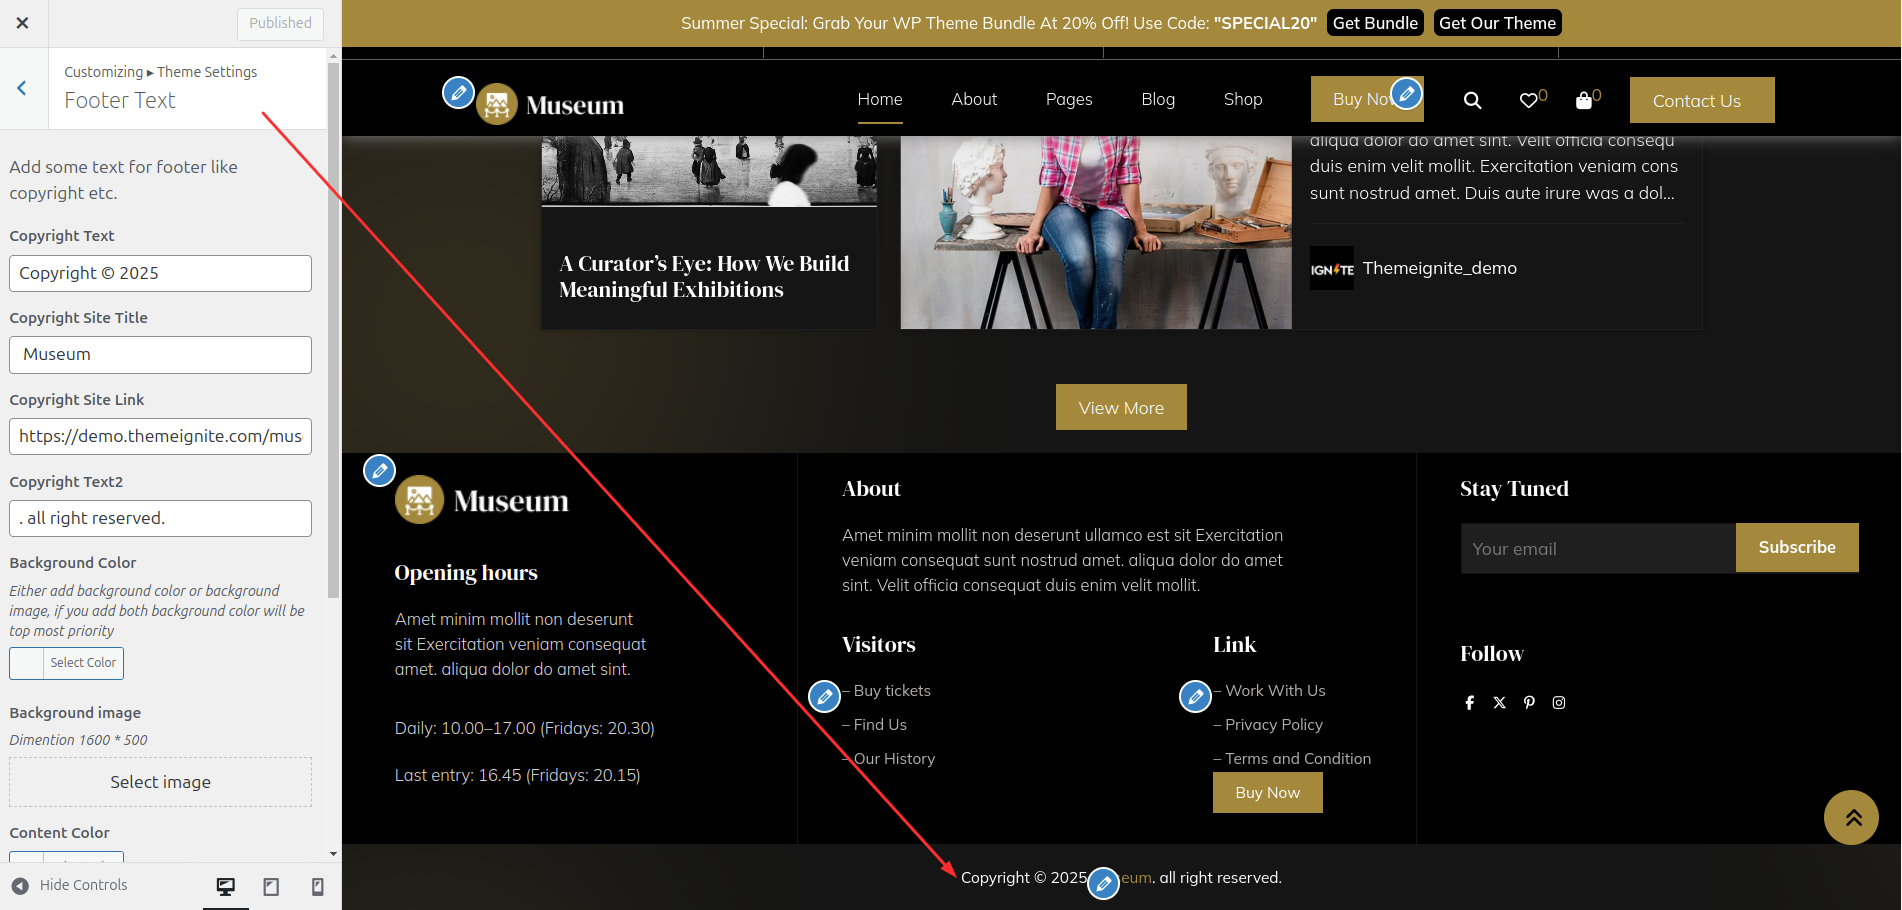Switch to mobile preview device icon
1902x910 pixels.
click(317, 886)
